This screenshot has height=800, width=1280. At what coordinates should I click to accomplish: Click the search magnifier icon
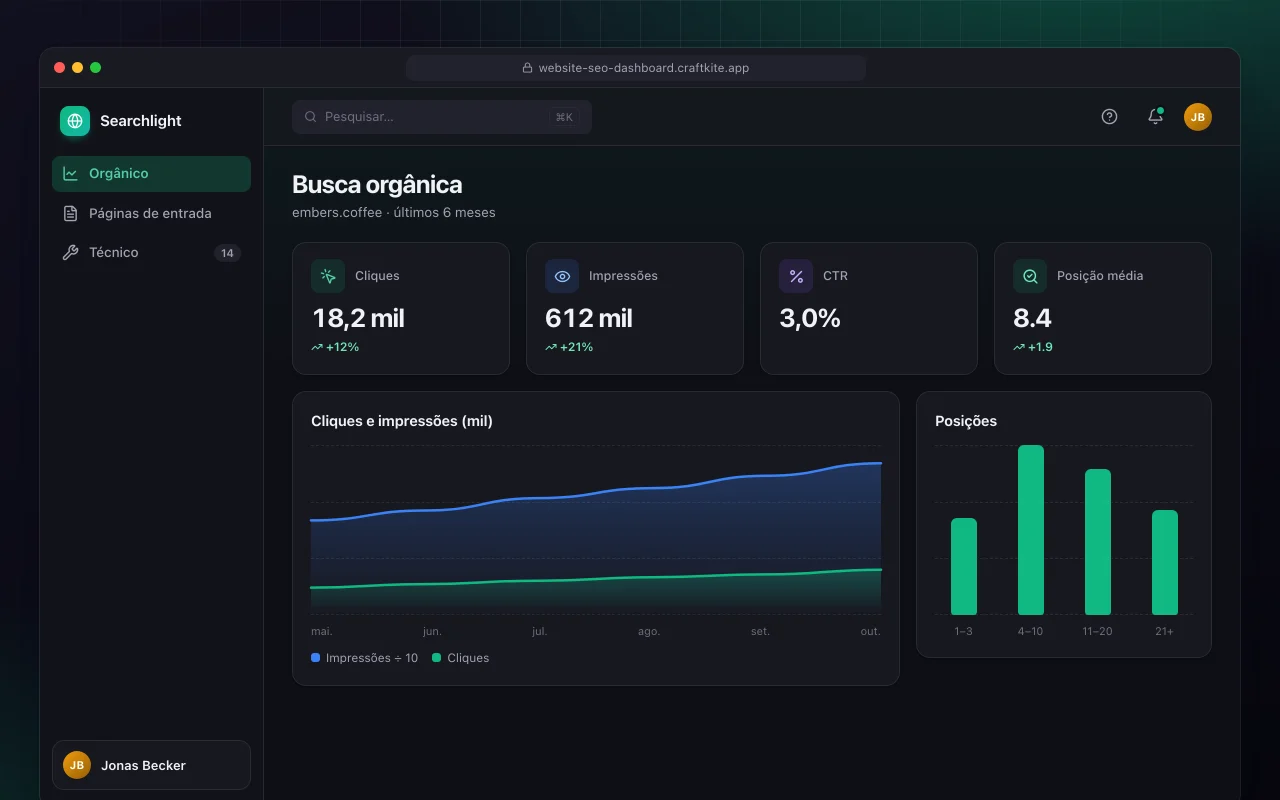[x=311, y=117]
